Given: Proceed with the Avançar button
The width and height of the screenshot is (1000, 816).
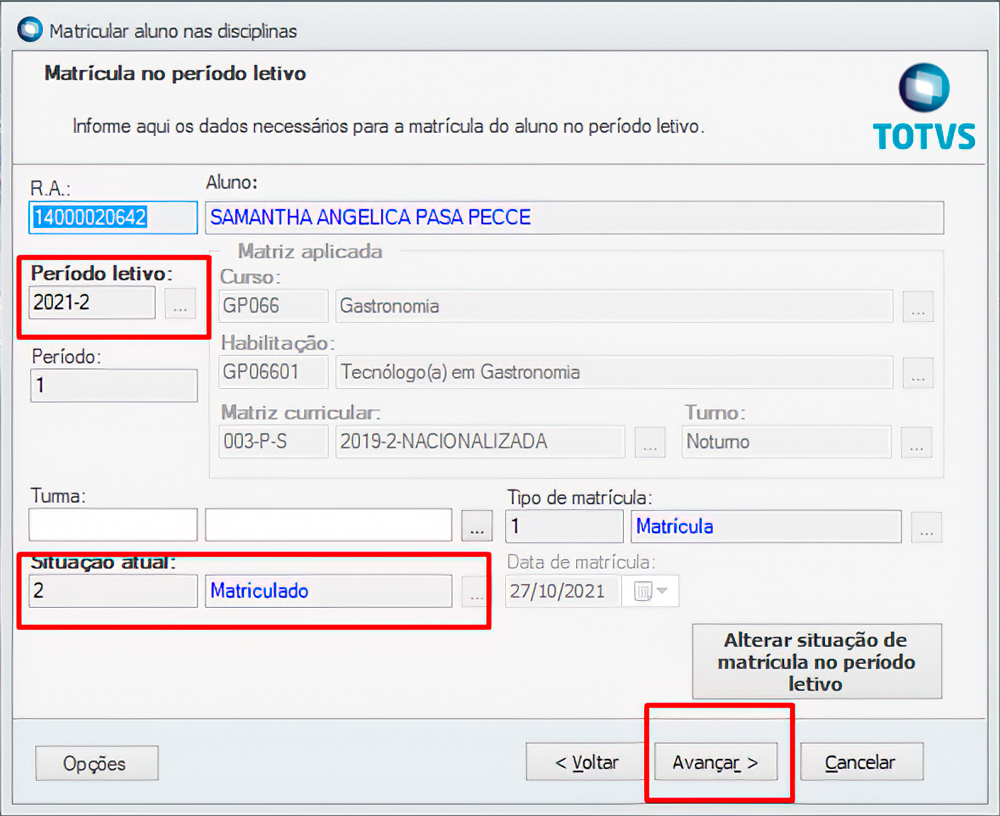Looking at the screenshot, I should 715,762.
